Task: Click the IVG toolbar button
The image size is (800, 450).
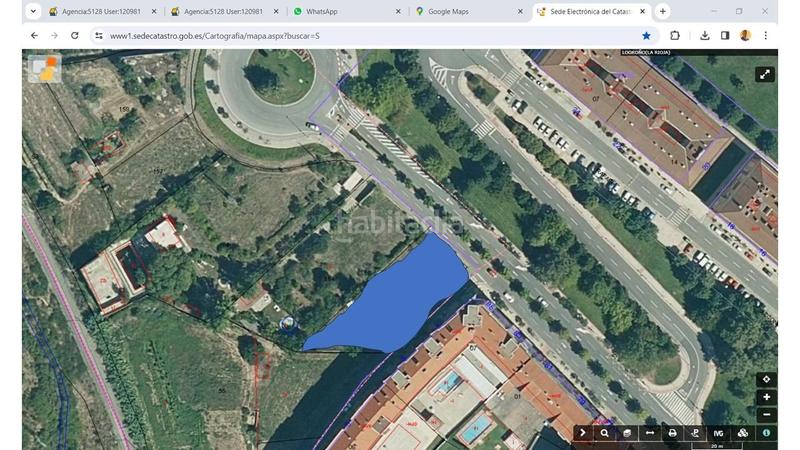Action: [x=719, y=433]
